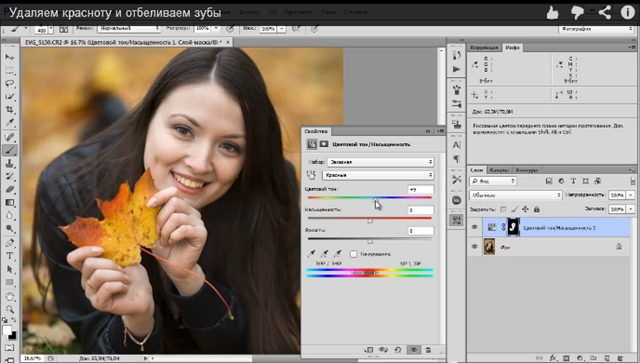Select the History Brush tool
This screenshot has height=363, width=640.
(10, 176)
